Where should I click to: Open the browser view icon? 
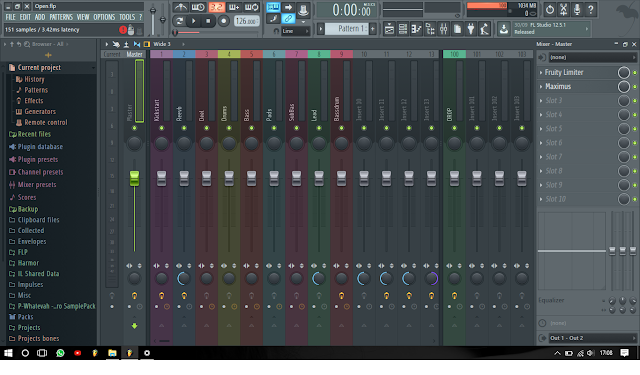(430, 29)
